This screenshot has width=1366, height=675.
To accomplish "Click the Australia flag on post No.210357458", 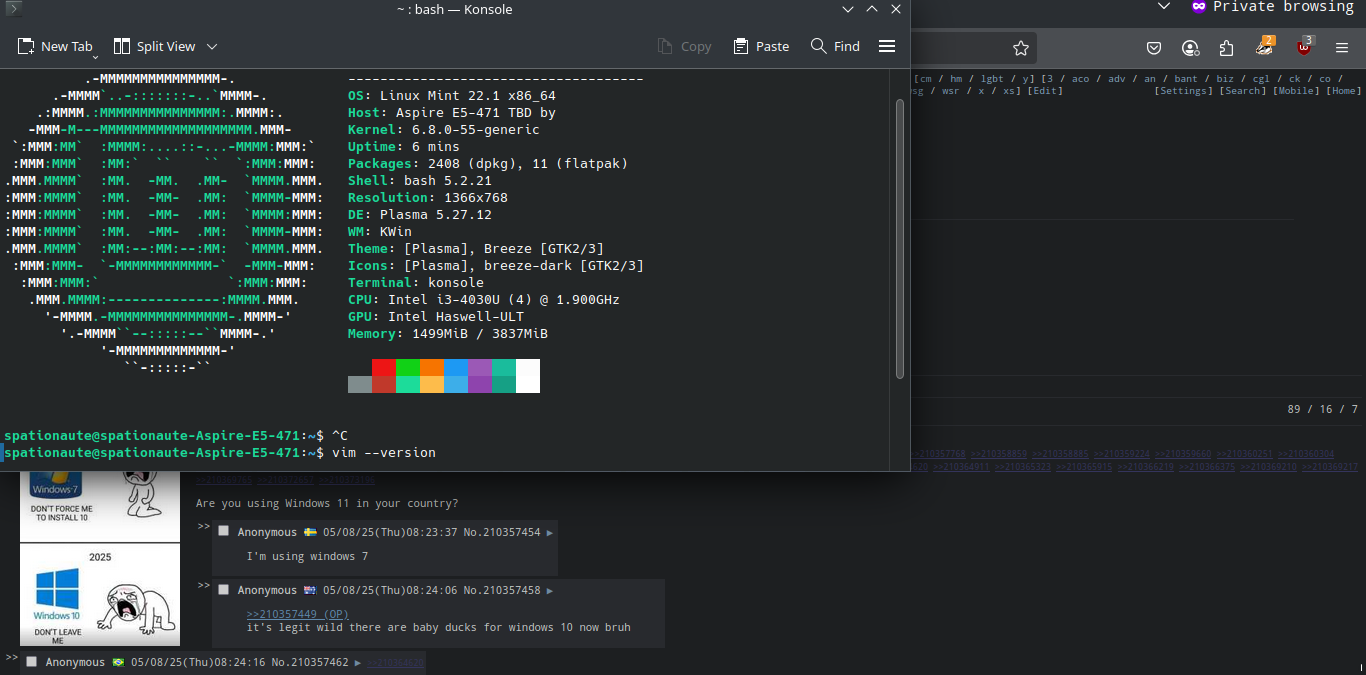I will pos(310,590).
